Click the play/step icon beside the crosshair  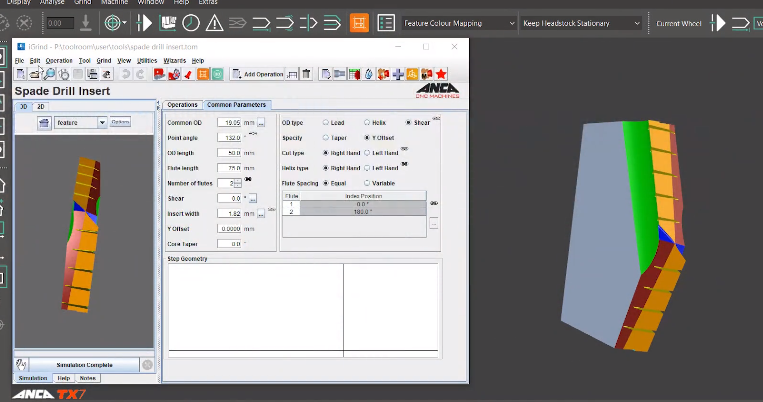(144, 23)
